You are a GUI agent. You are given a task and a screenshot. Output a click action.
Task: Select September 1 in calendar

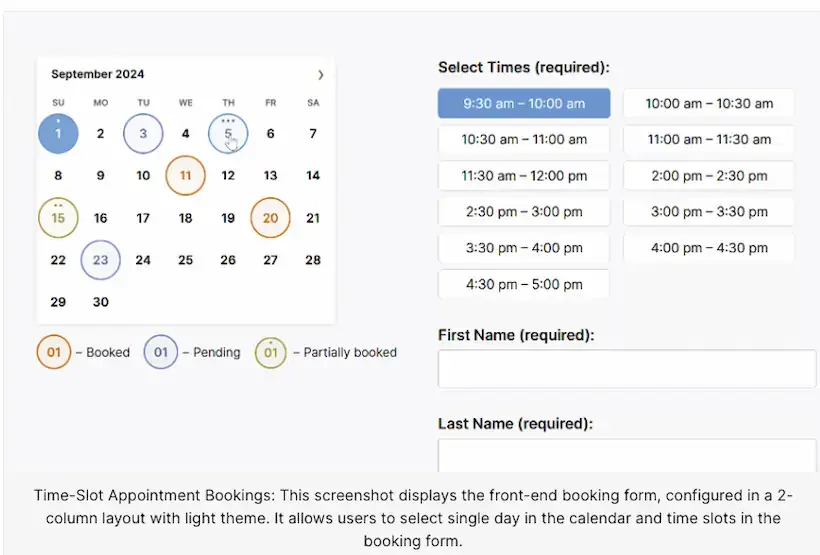click(x=58, y=133)
